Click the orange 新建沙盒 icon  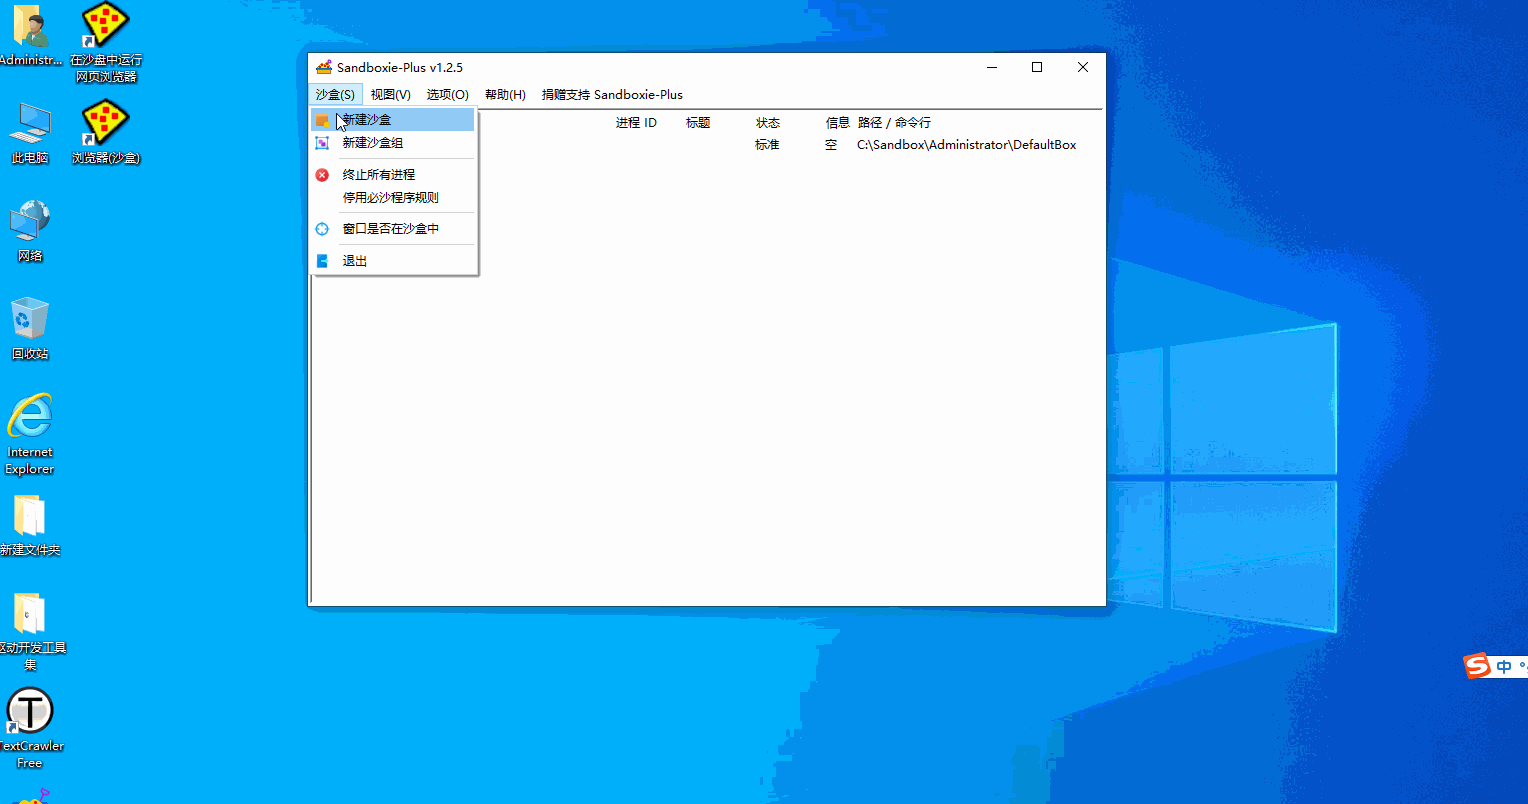click(x=322, y=120)
